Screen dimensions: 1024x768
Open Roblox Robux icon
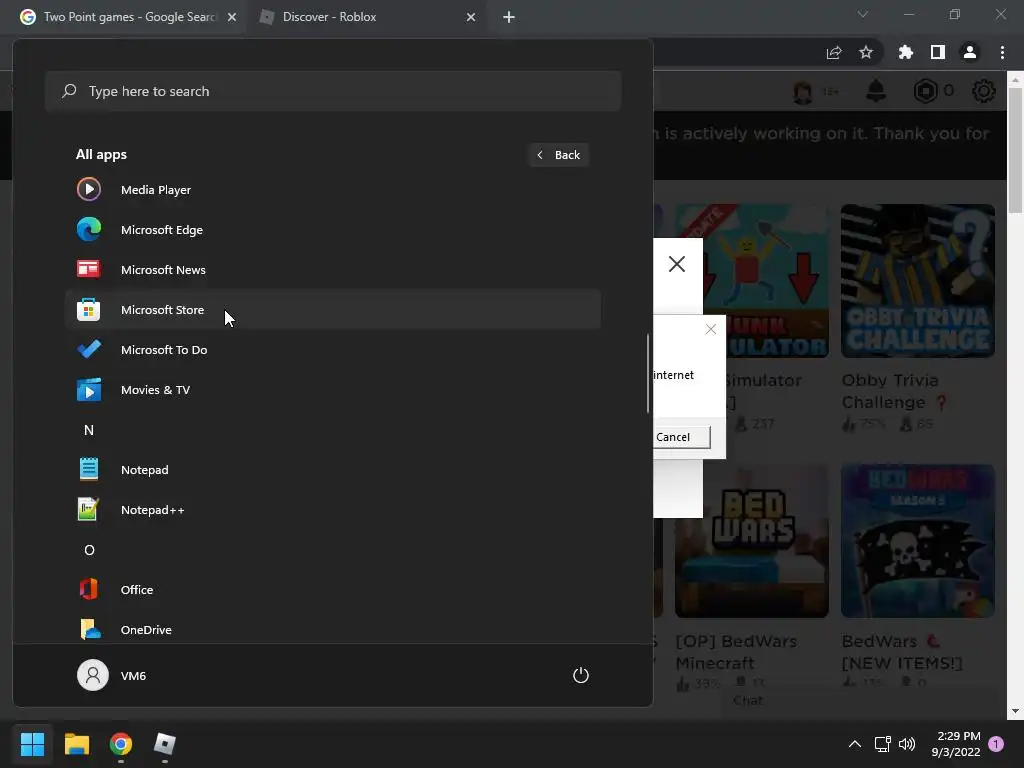coord(925,91)
